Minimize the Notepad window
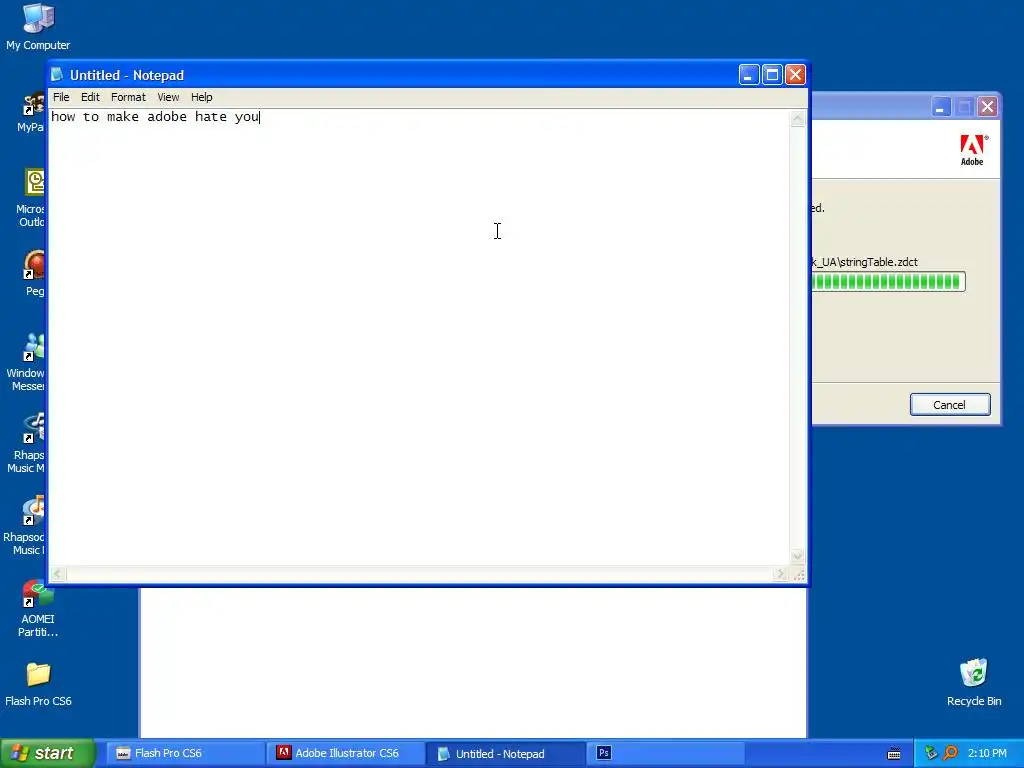1024x768 pixels. pos(748,74)
